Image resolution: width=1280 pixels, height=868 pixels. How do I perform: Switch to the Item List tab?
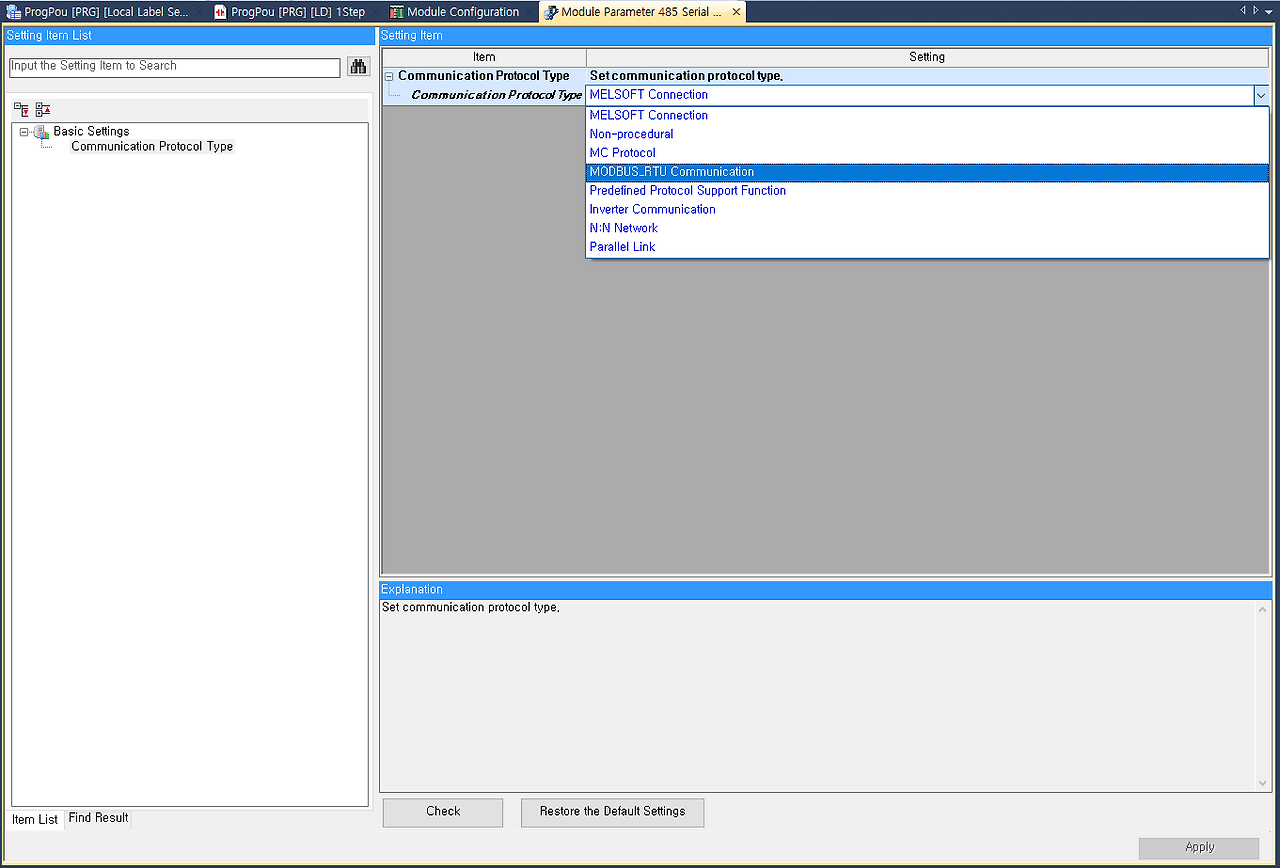pyautogui.click(x=35, y=819)
